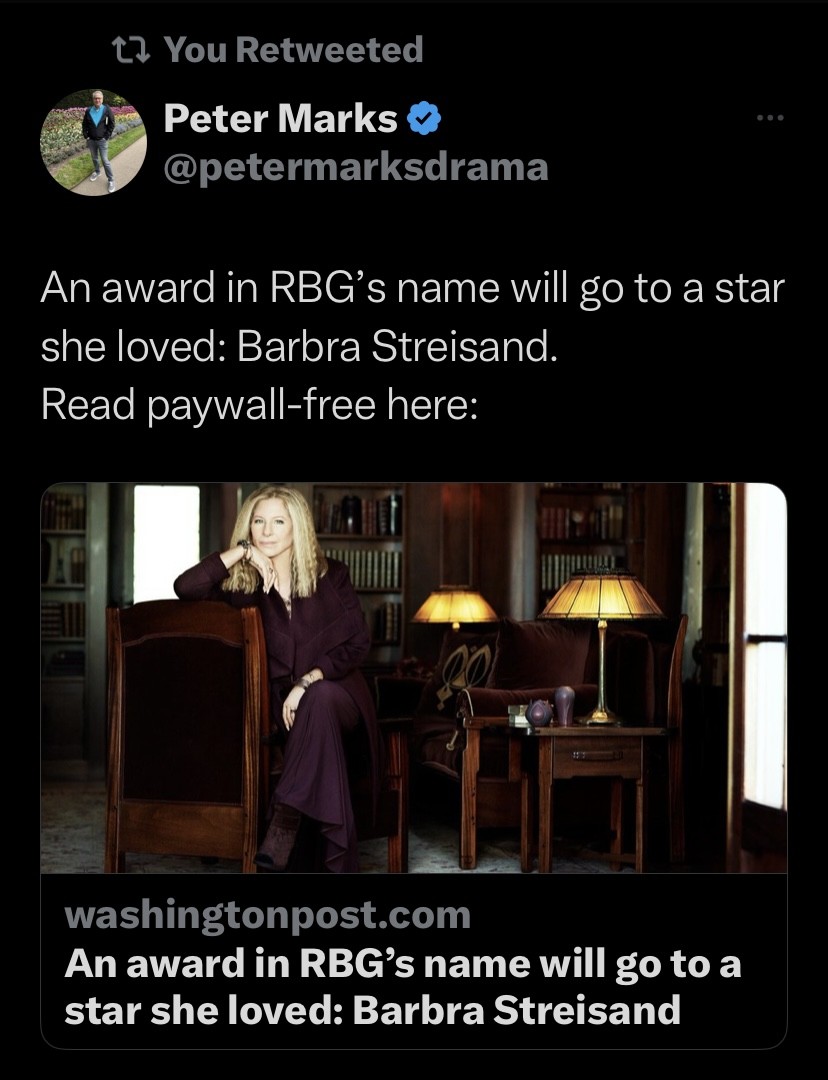Open Peter Marks' profile avatar
This screenshot has height=1080, width=828.
(x=93, y=143)
